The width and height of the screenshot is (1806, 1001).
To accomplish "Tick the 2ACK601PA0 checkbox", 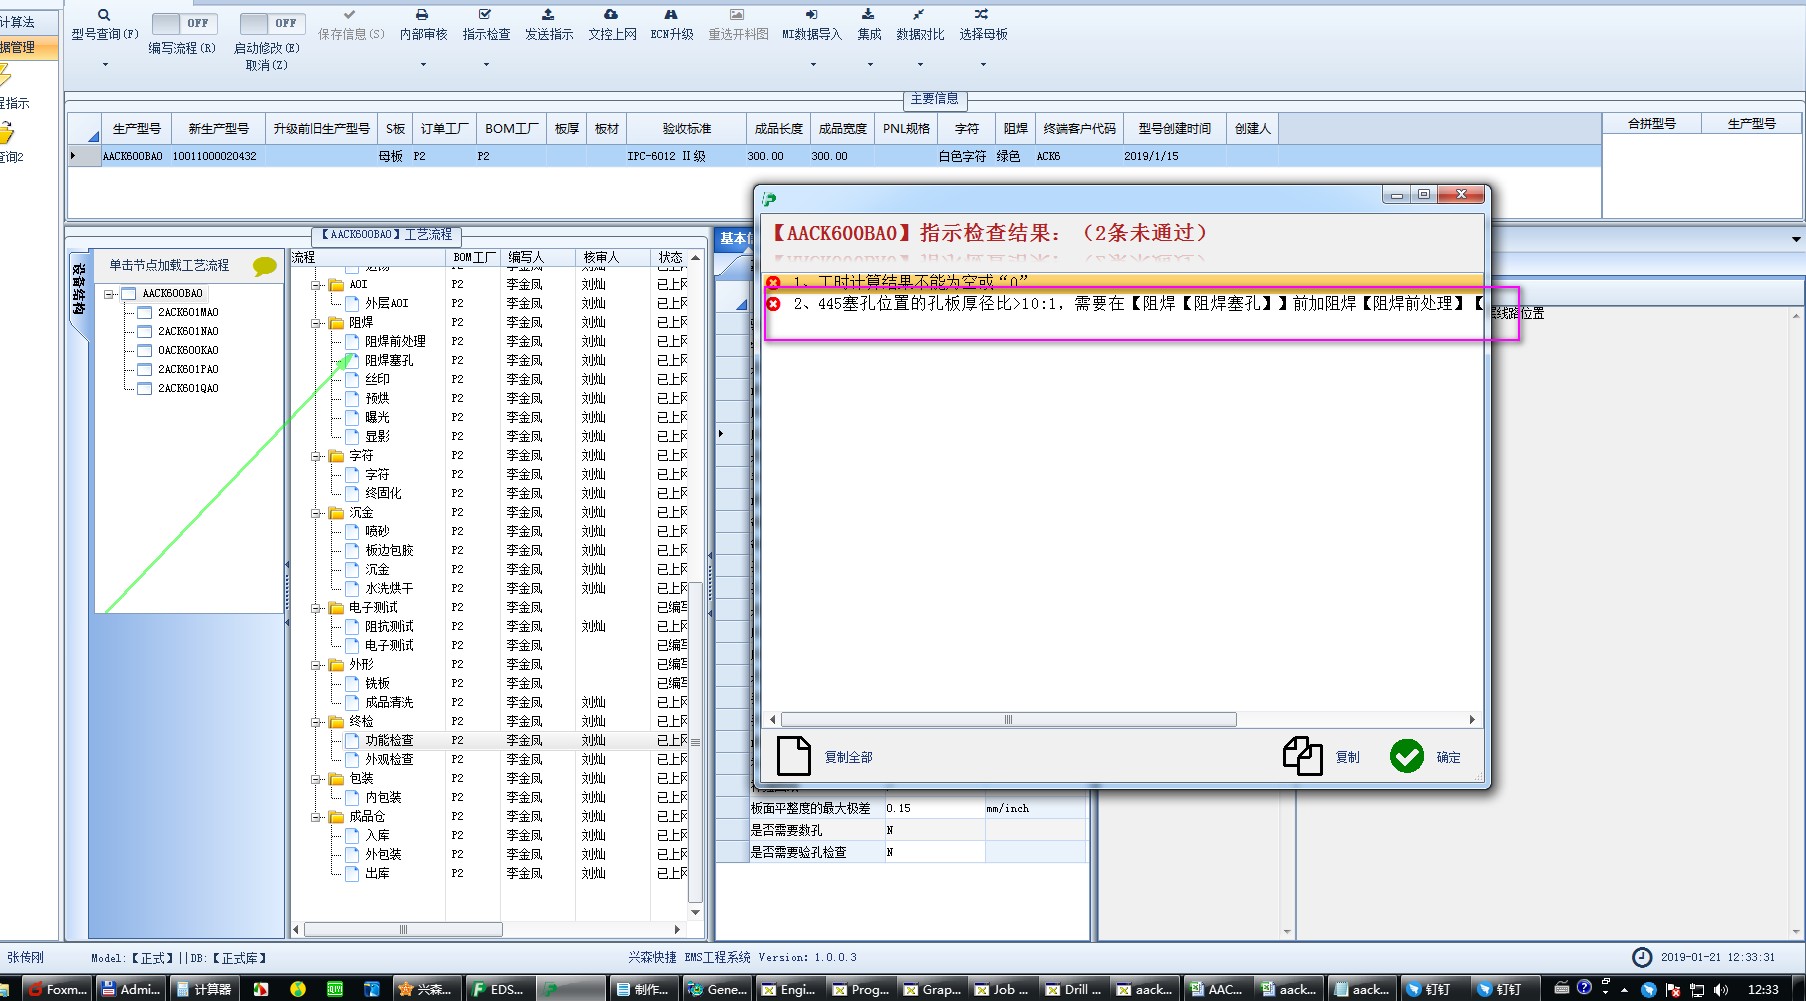I will [144, 370].
